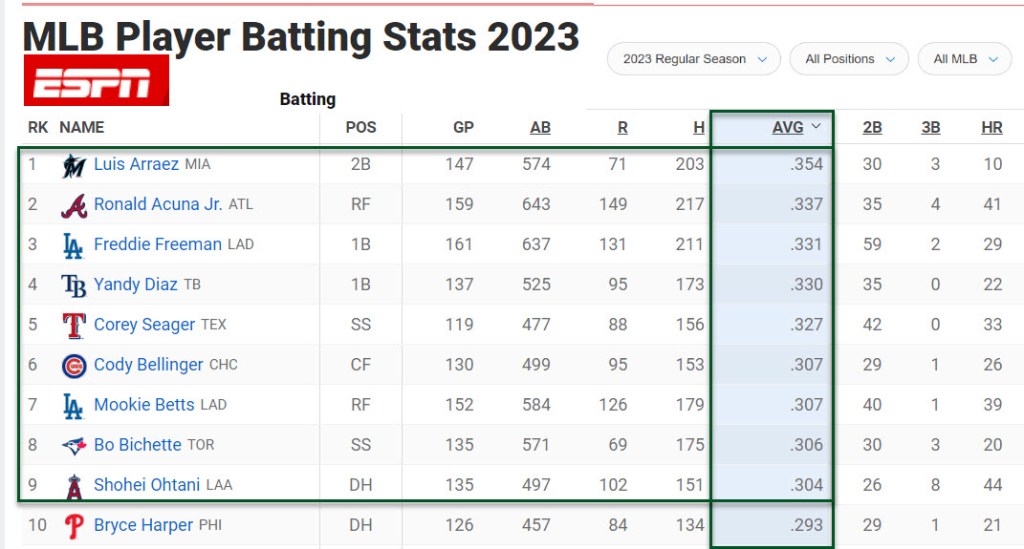The width and height of the screenshot is (1024, 549).
Task: Click the ESPN logo
Action: pyautogui.click(x=96, y=82)
